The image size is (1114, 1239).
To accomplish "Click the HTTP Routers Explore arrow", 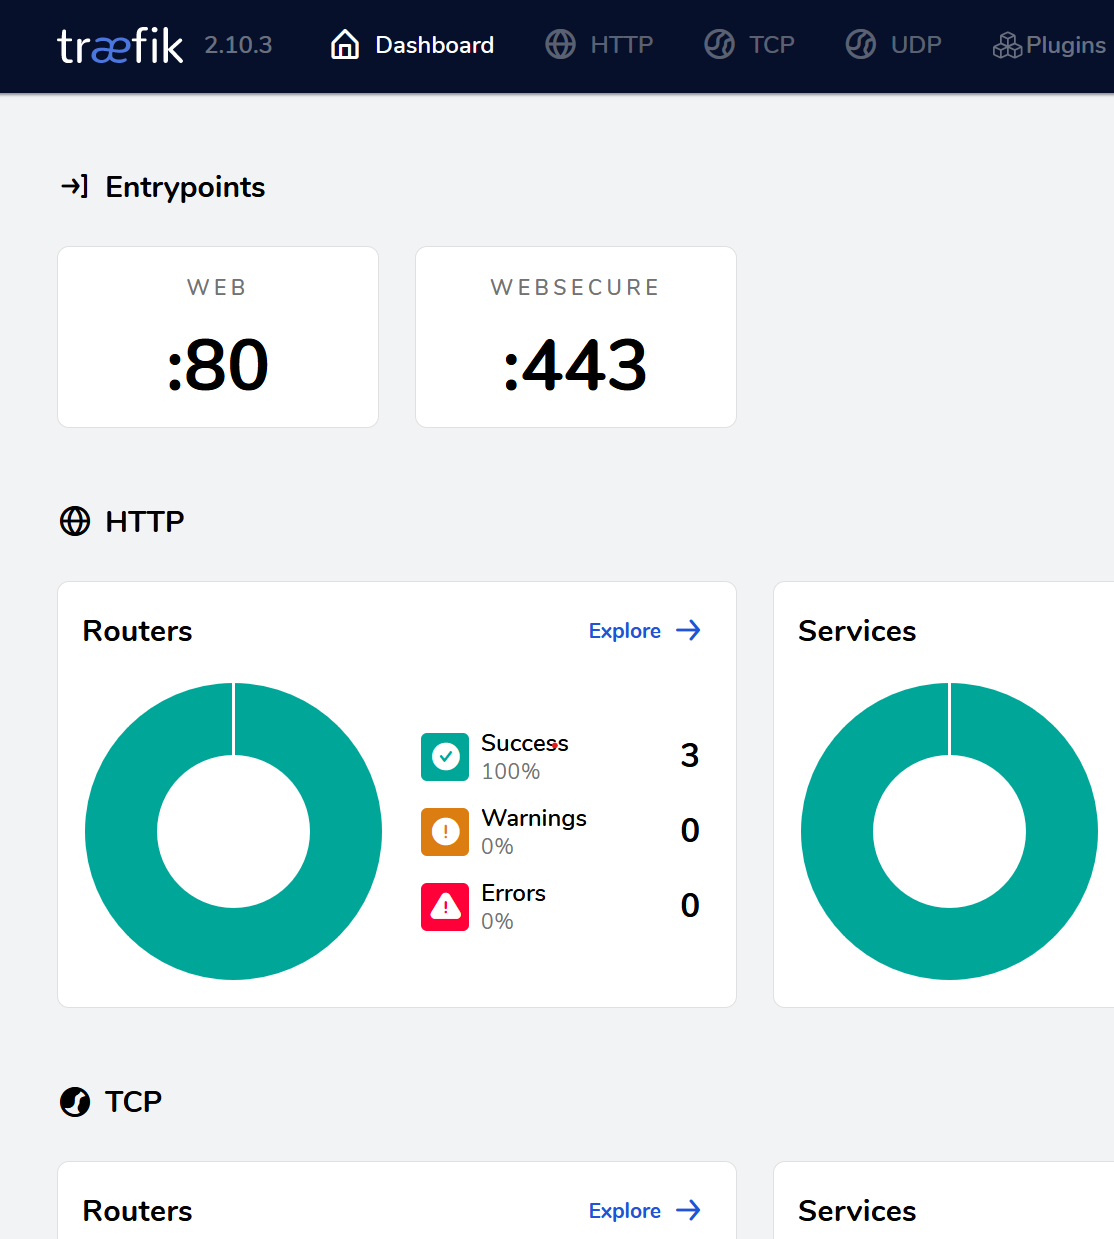I will 688,630.
